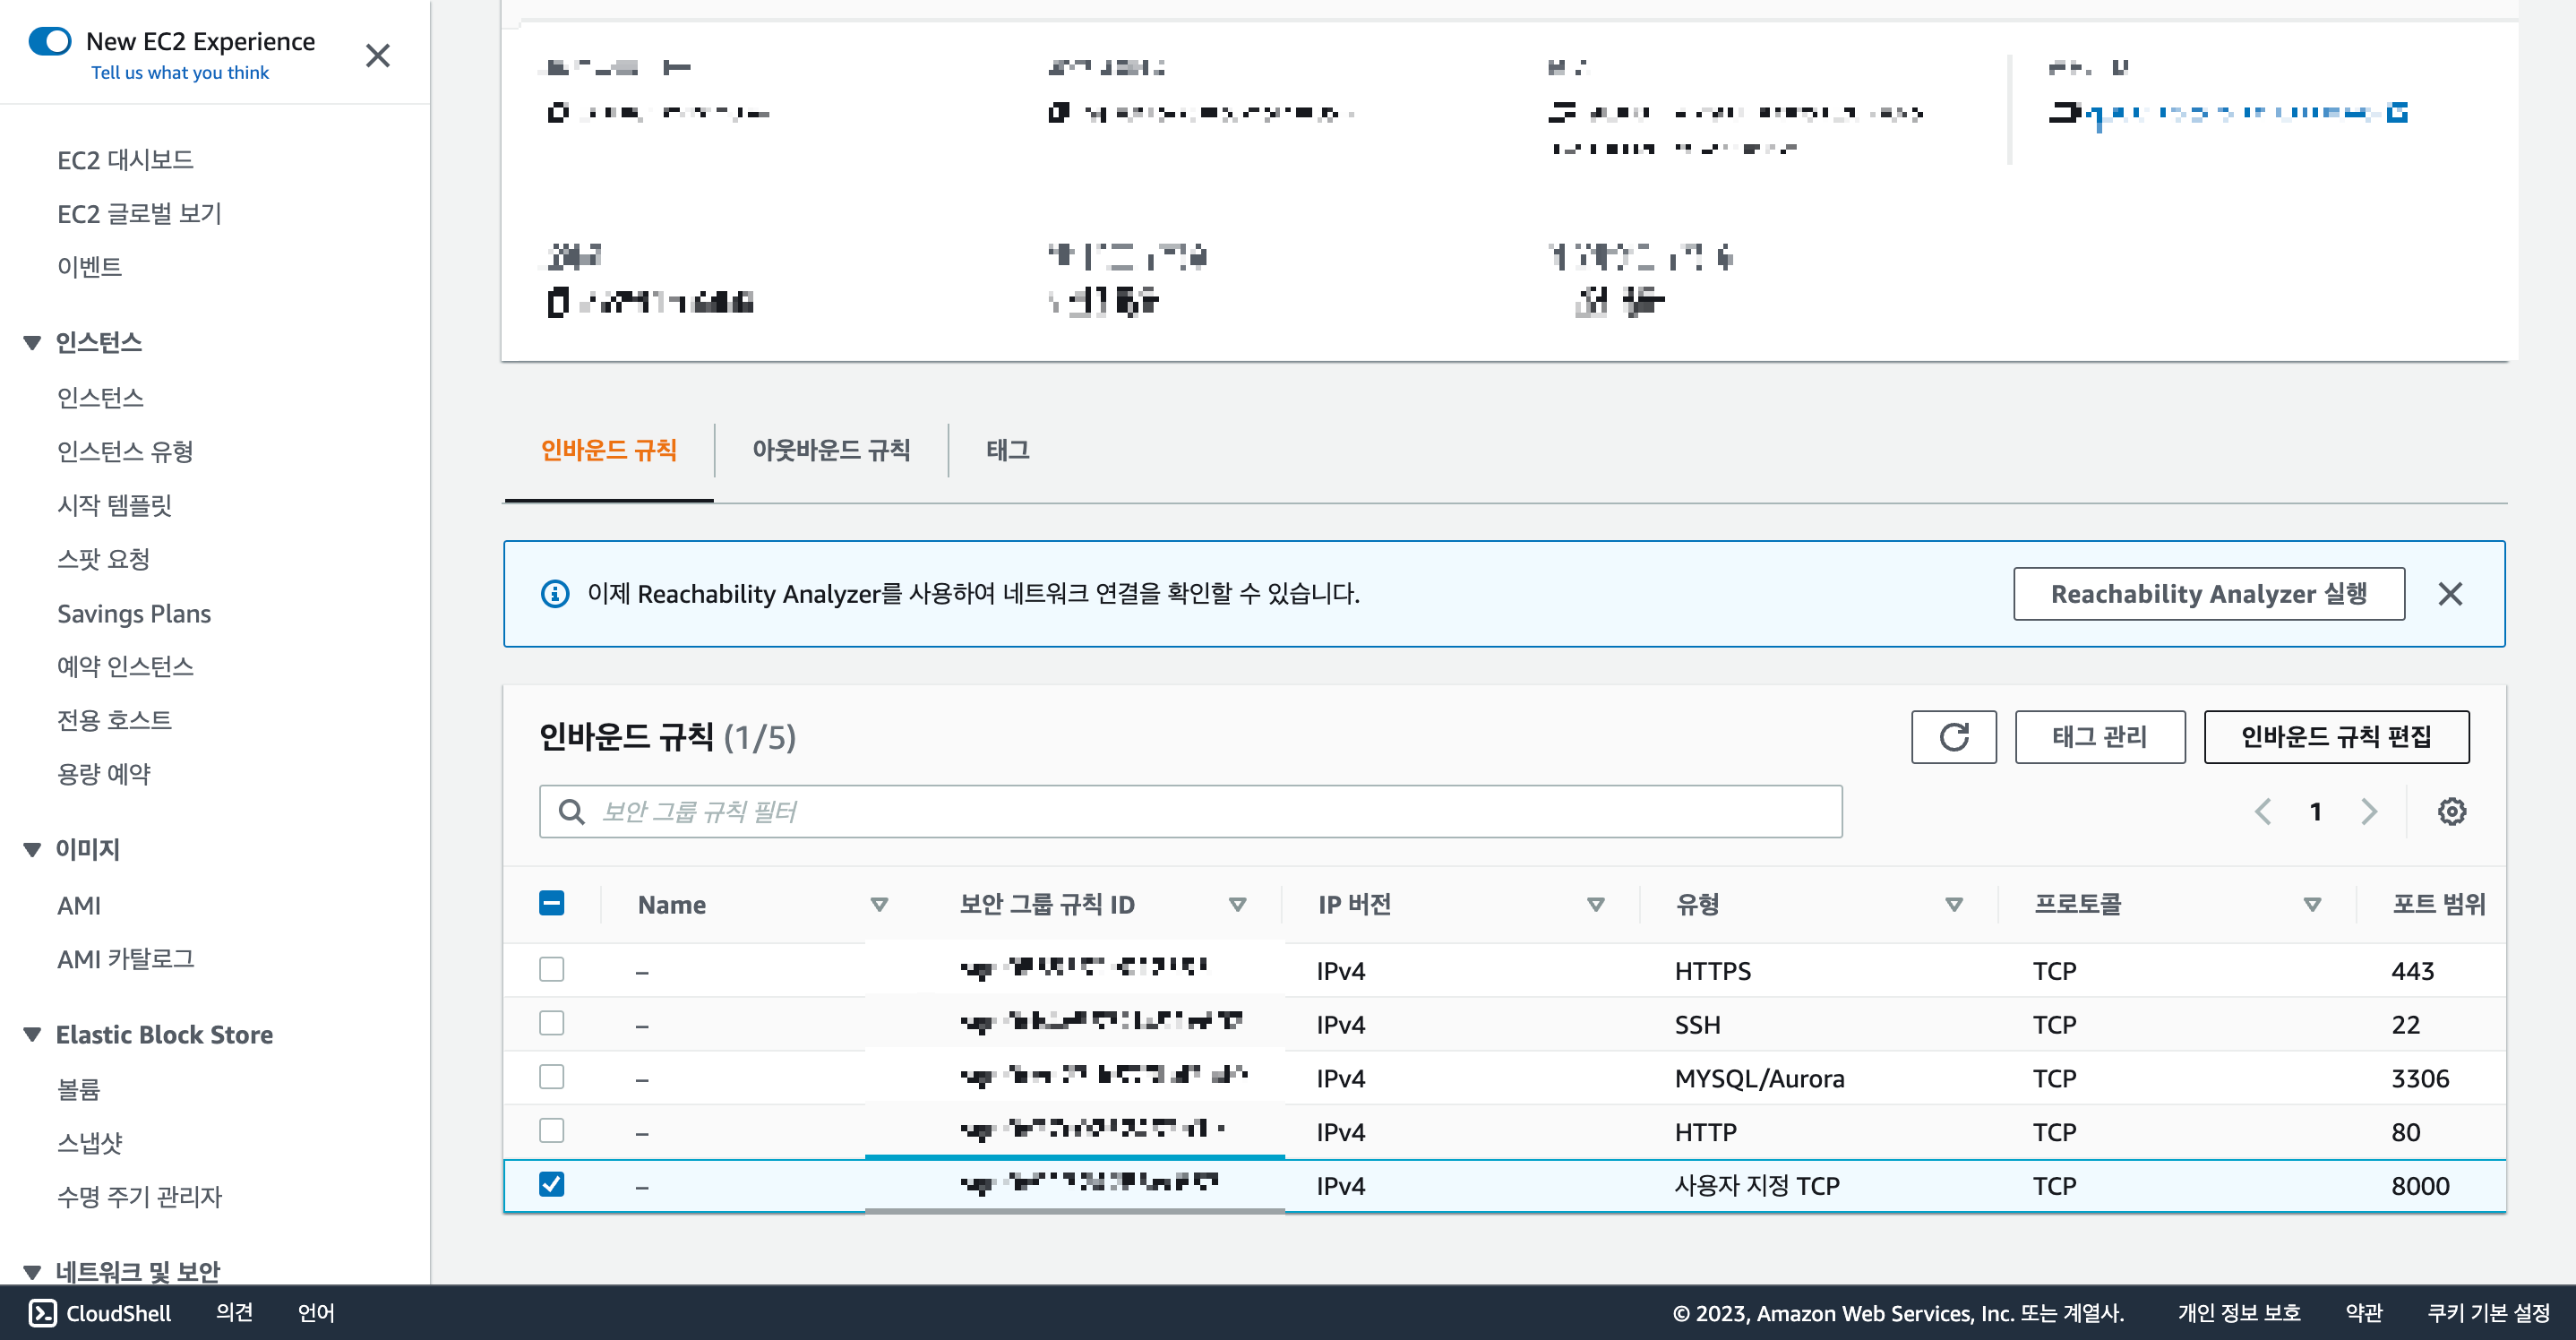Viewport: 2576px width, 1340px height.
Task: Switch to the 아웃바운드 규칙 tab
Action: [x=830, y=450]
